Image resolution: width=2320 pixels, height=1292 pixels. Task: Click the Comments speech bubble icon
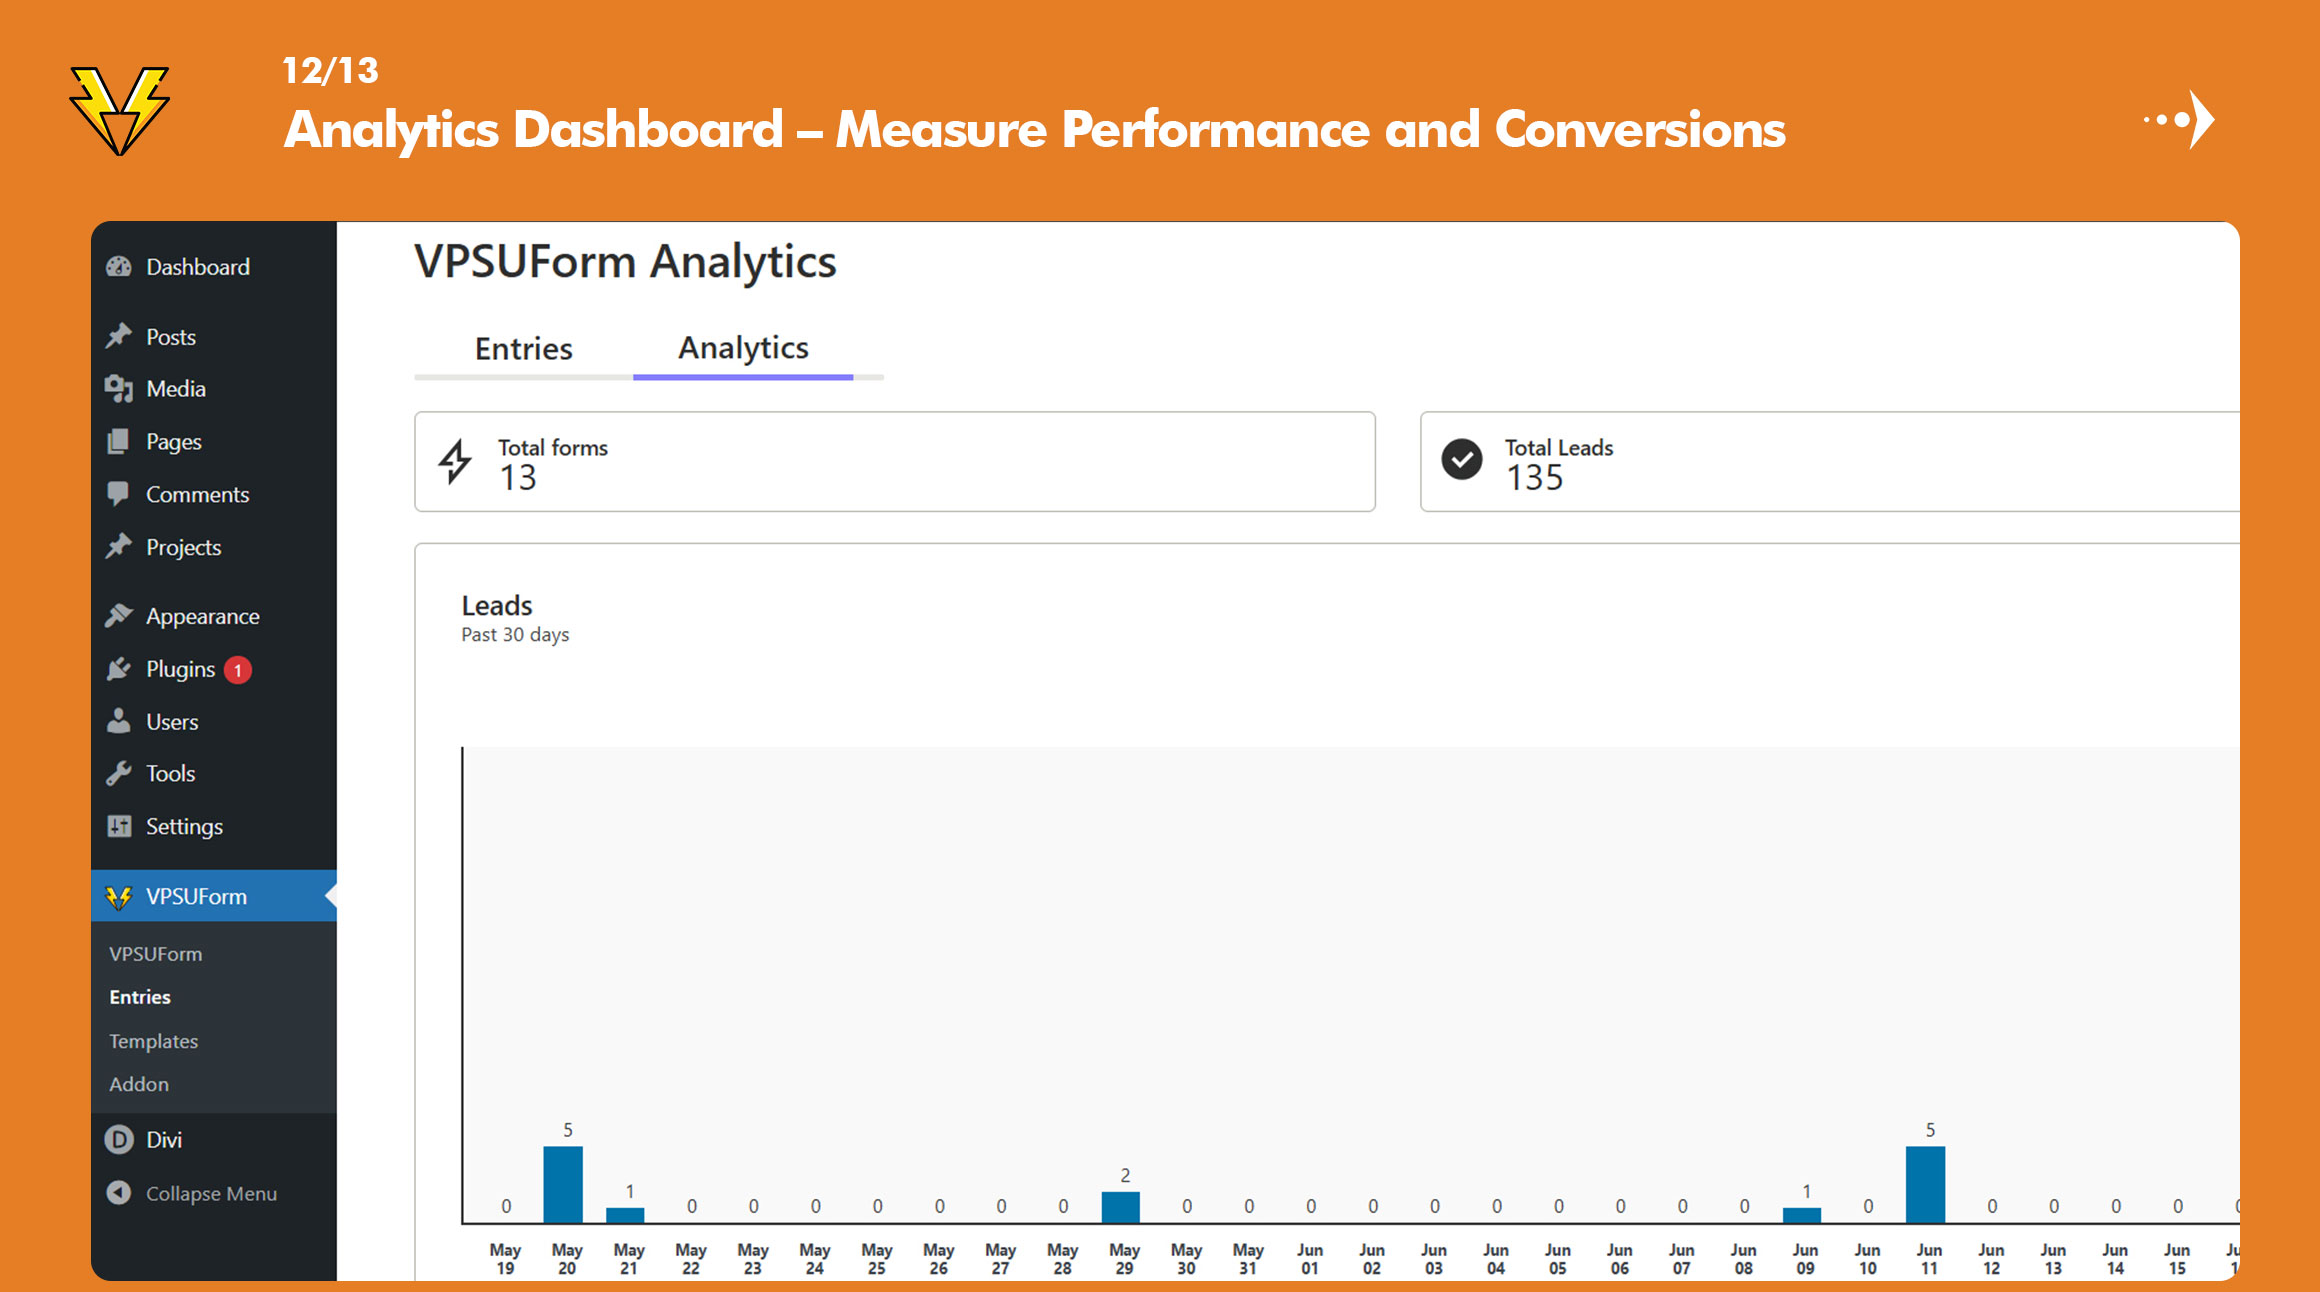point(119,494)
